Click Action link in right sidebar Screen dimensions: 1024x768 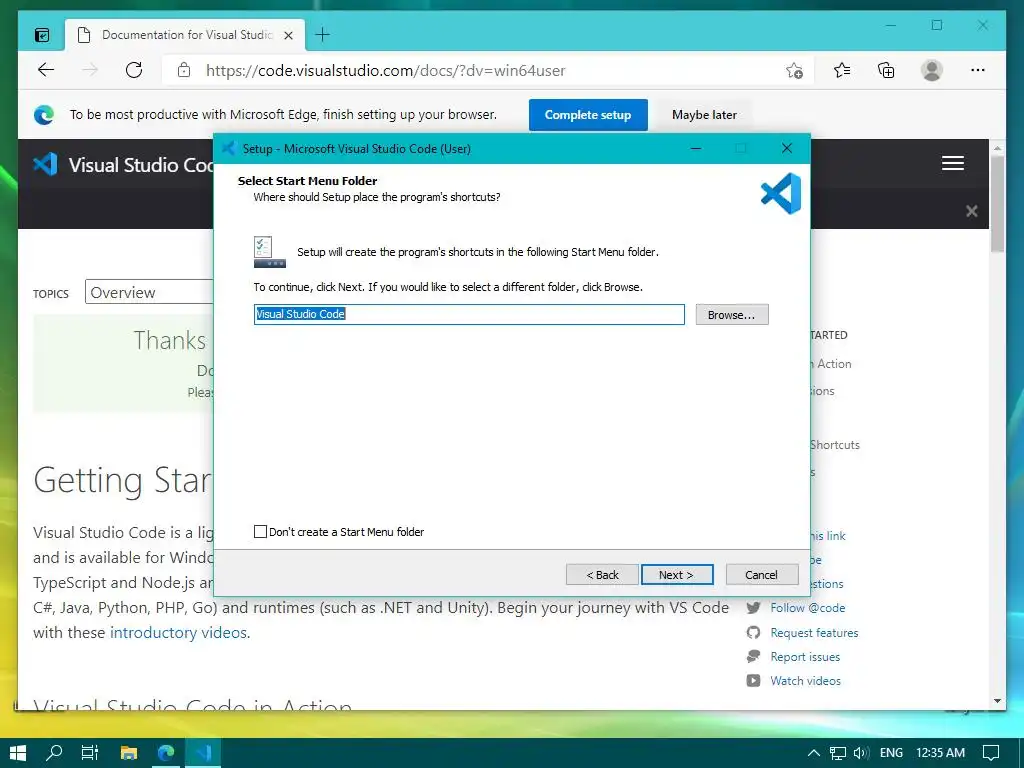(834, 364)
